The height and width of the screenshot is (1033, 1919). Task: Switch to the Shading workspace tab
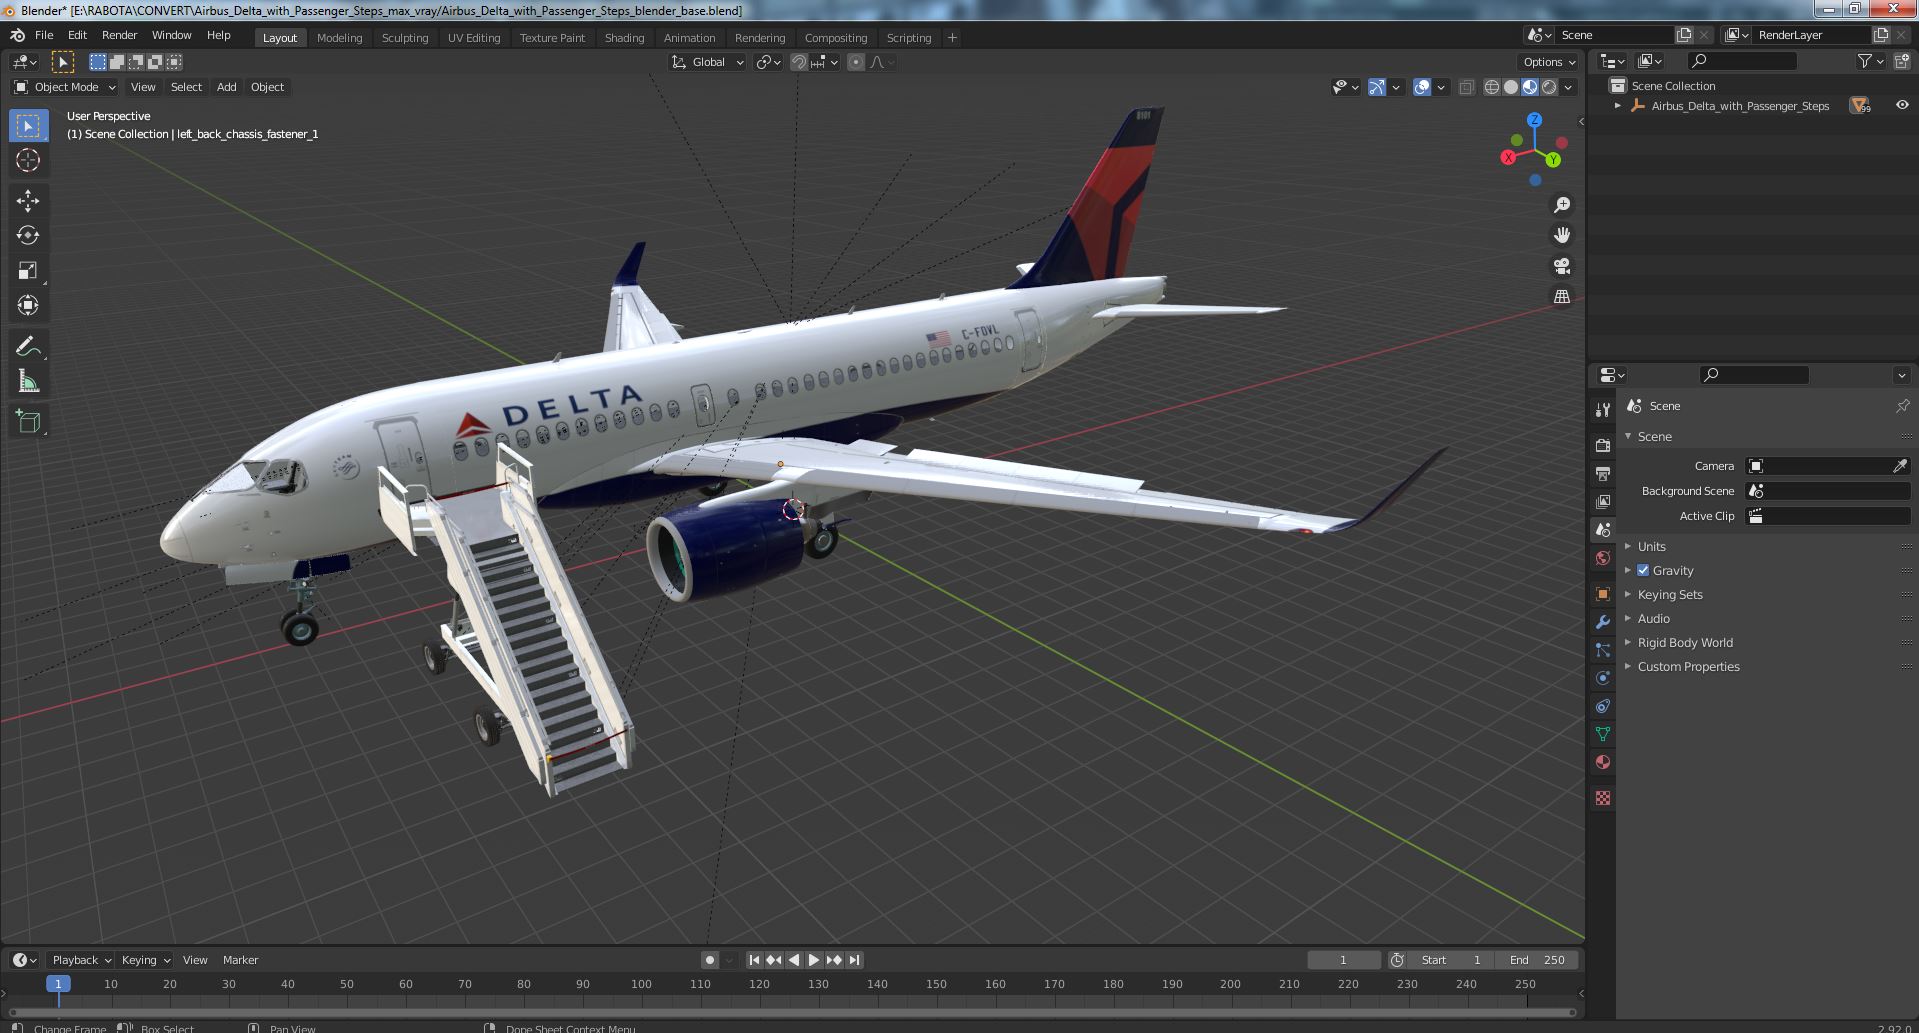624,38
